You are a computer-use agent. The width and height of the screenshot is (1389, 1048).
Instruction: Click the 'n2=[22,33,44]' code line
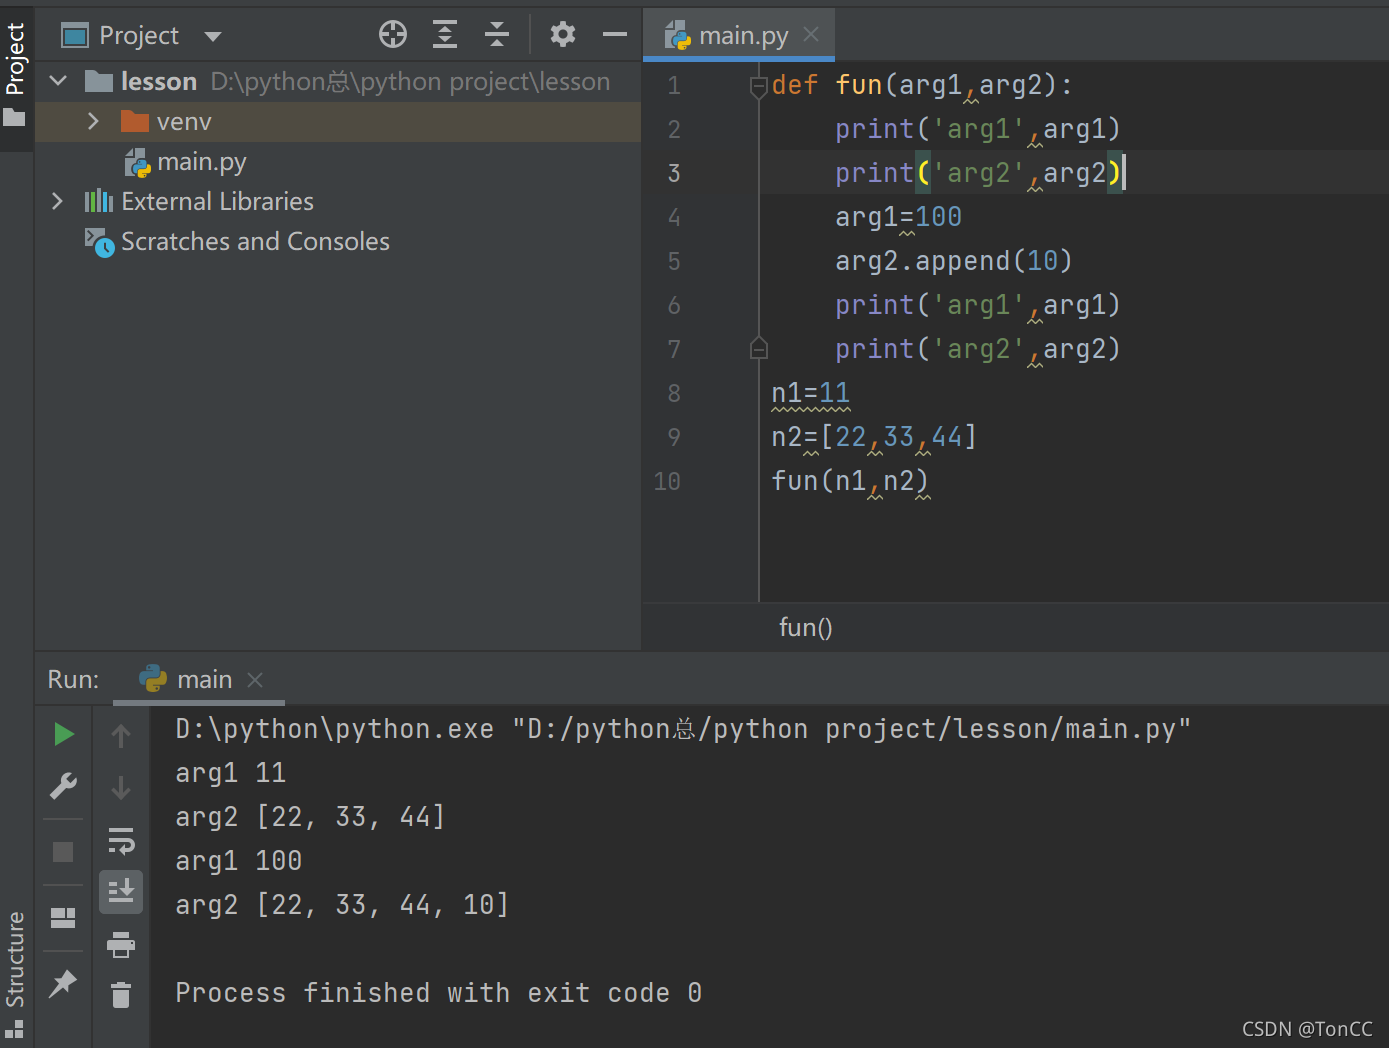[x=874, y=437]
